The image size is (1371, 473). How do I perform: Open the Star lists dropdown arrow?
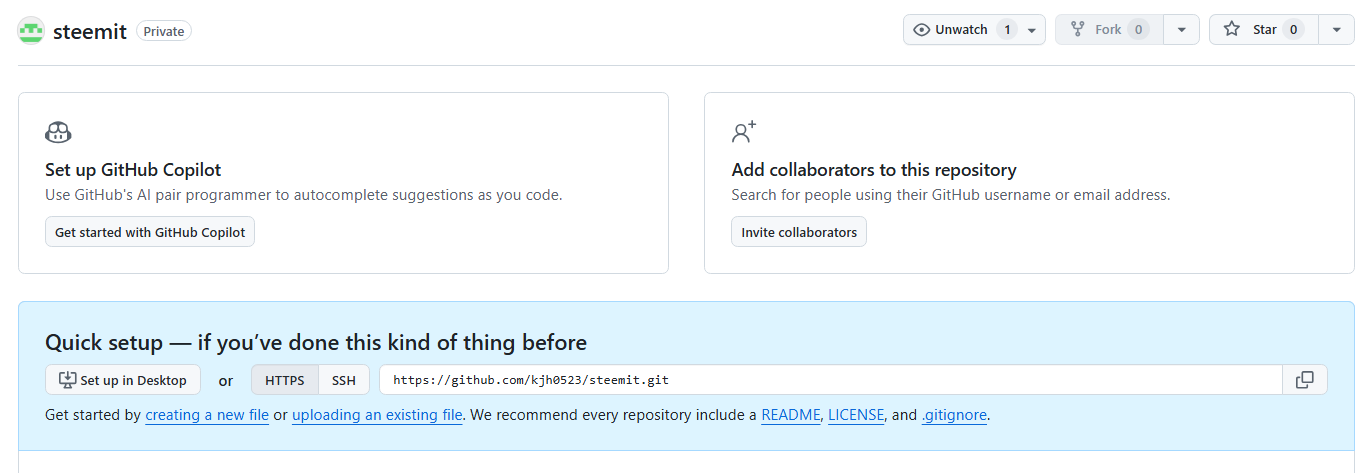pyautogui.click(x=1336, y=30)
